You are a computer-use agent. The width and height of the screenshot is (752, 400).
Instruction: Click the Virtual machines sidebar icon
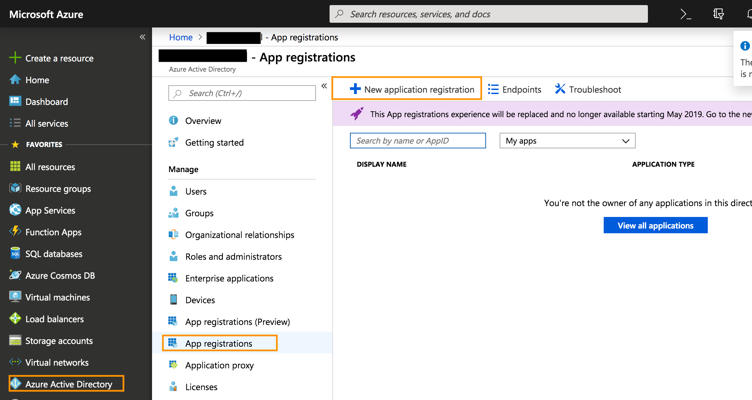15,297
